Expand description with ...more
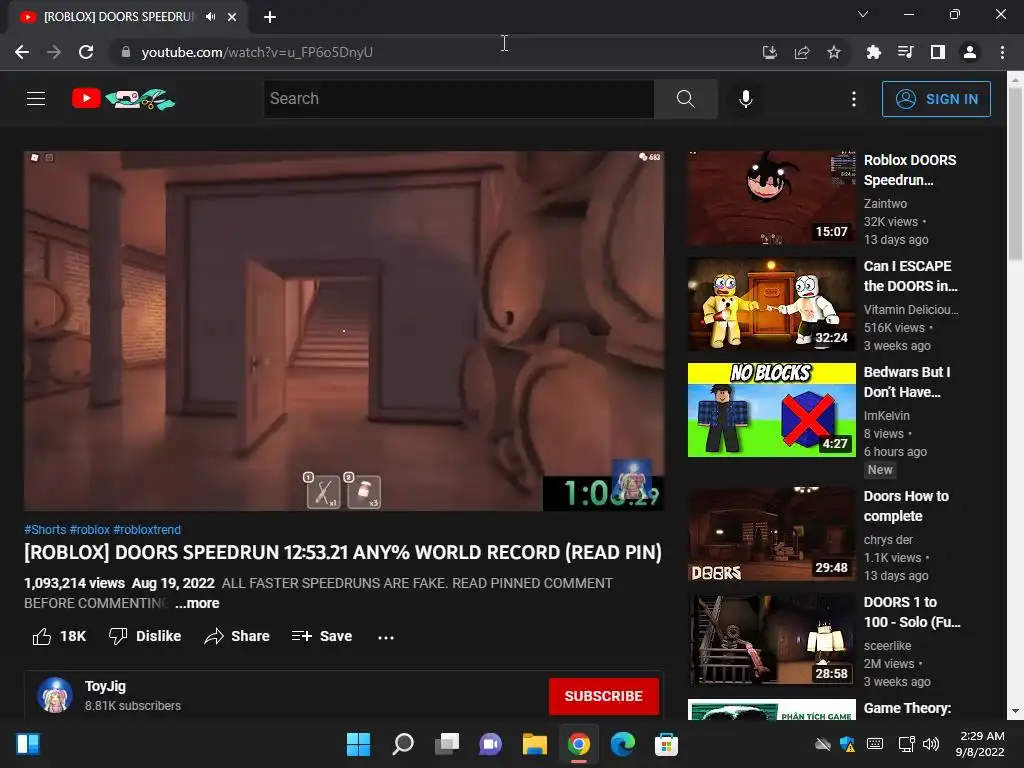1024x768 pixels. pos(197,603)
